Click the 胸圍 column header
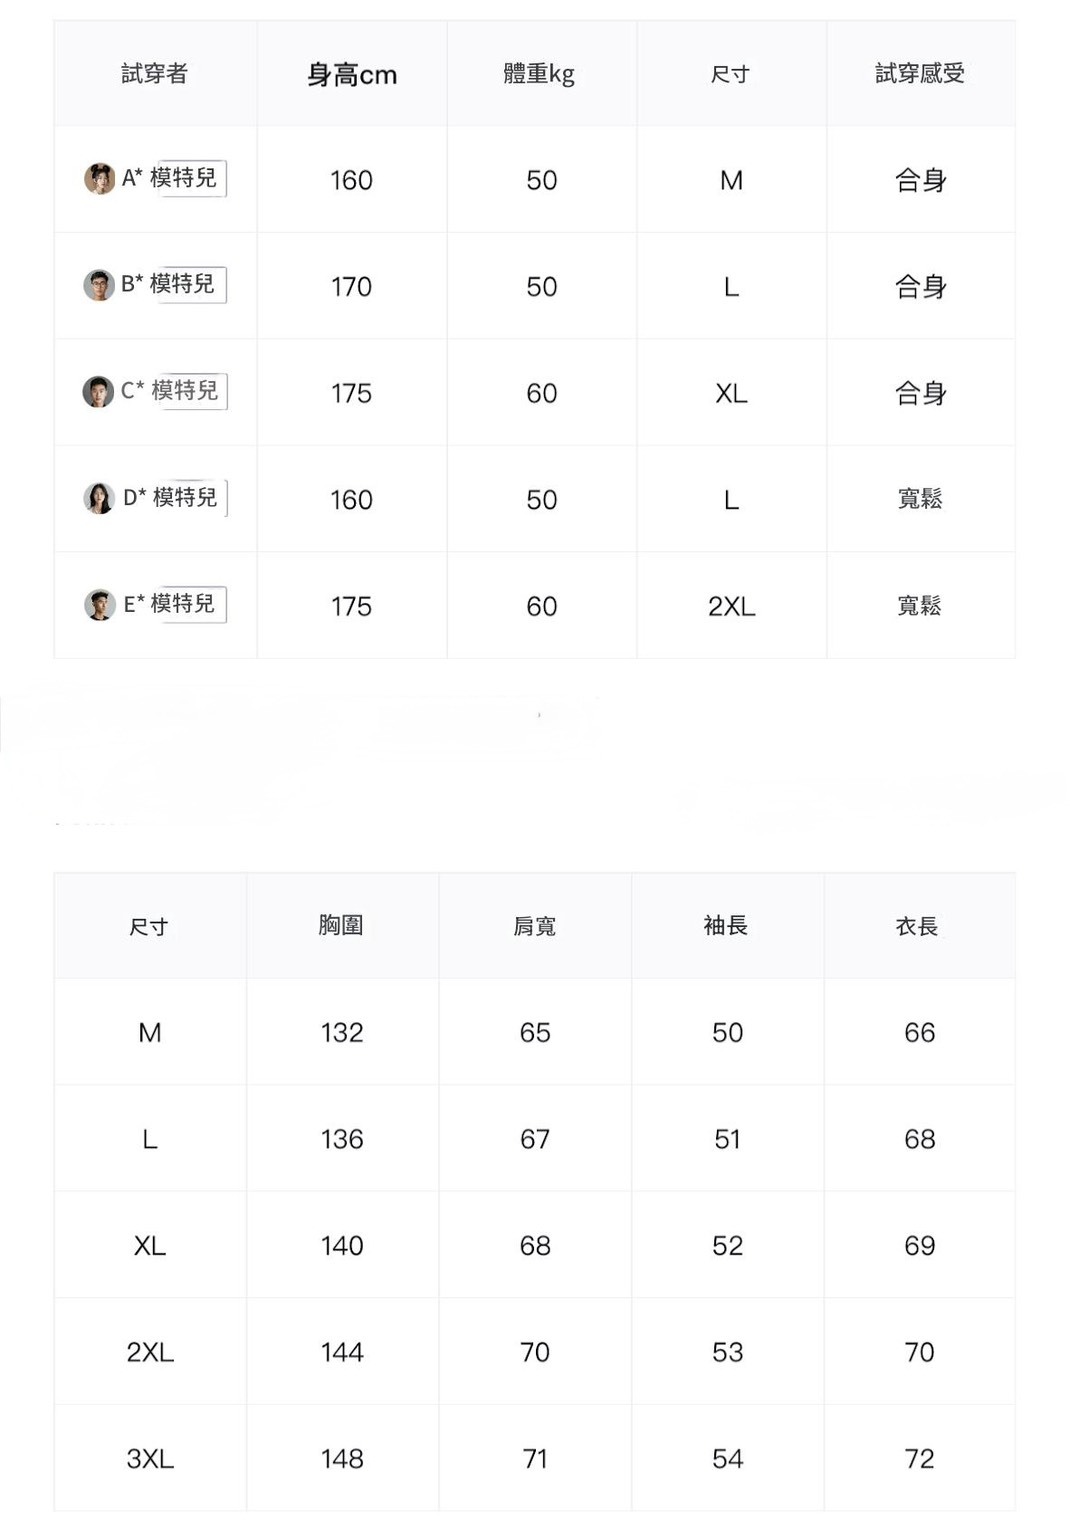This screenshot has height=1529, width=1070. (x=341, y=926)
